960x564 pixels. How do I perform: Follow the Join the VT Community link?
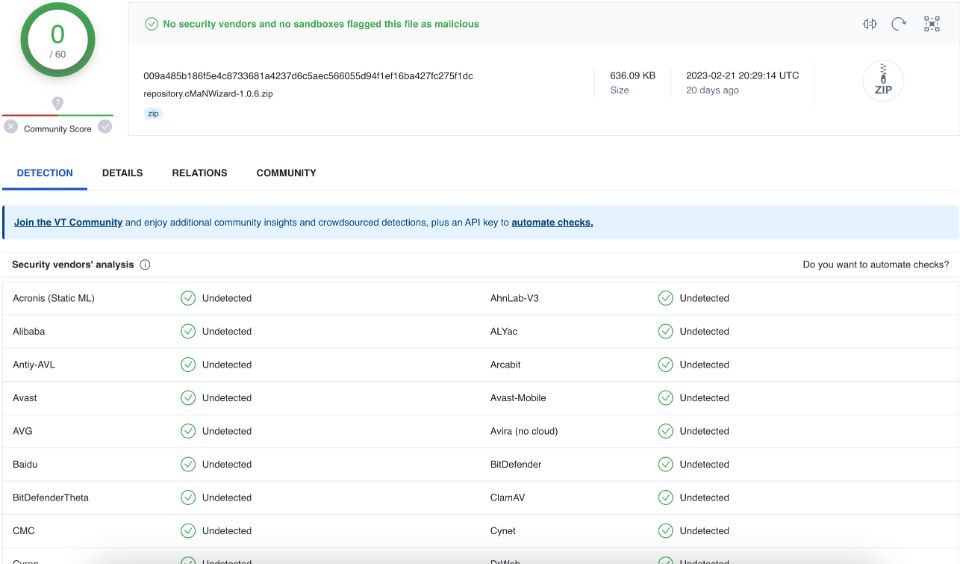point(68,222)
